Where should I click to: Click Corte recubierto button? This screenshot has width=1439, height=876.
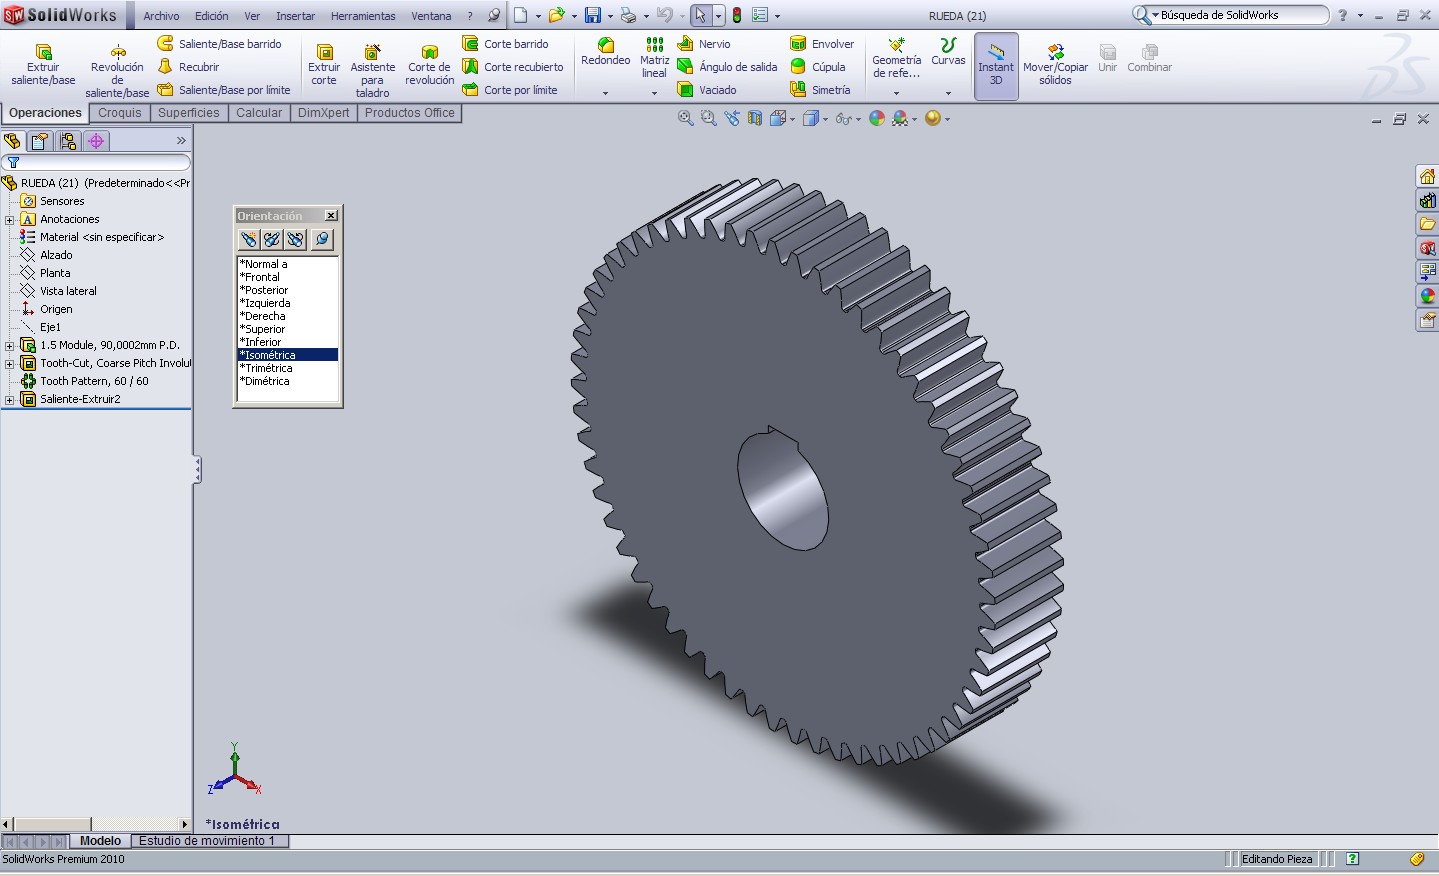(513, 67)
